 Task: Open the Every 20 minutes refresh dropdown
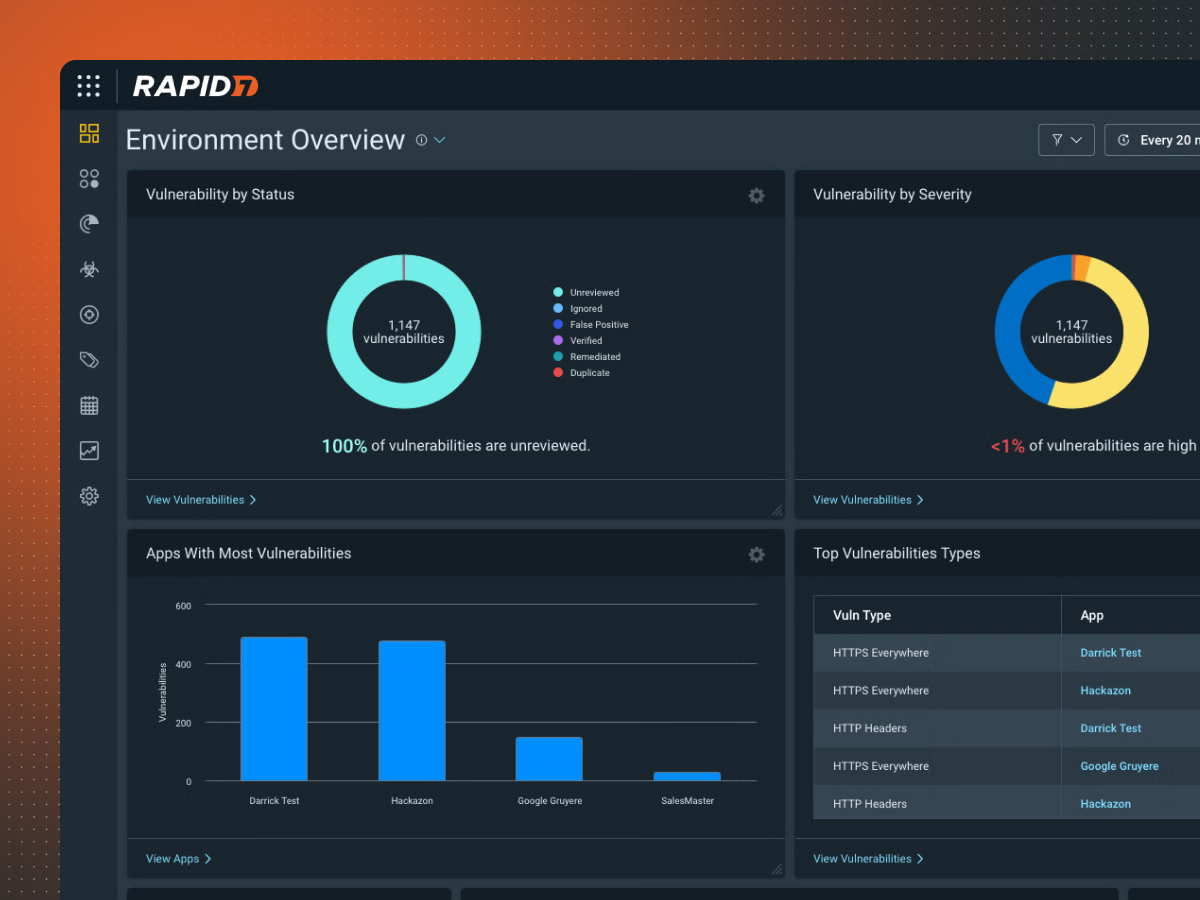tap(1160, 140)
